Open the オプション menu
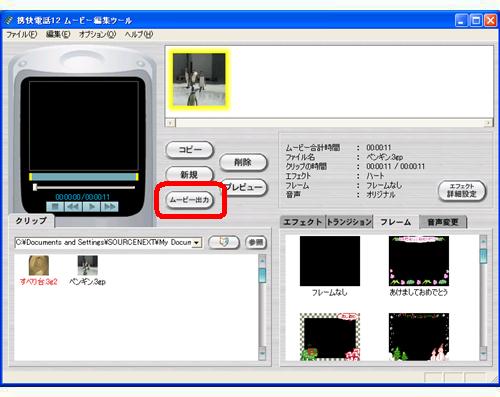This screenshot has height=397, width=500. pos(97,34)
